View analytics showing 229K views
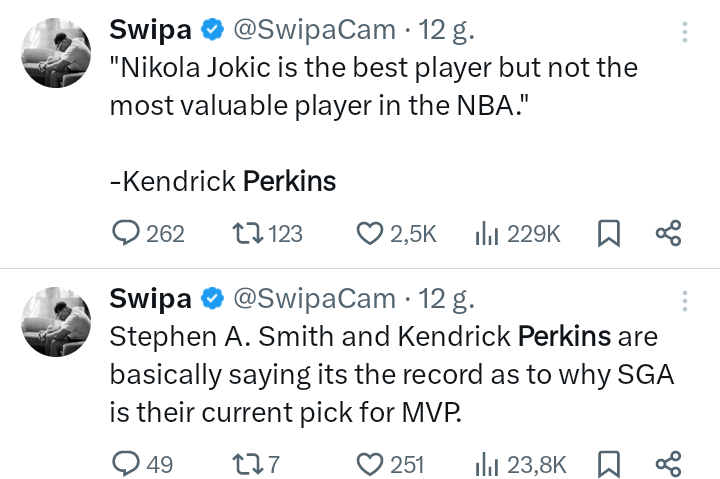Viewport: 720px width, 479px height. [x=486, y=234]
